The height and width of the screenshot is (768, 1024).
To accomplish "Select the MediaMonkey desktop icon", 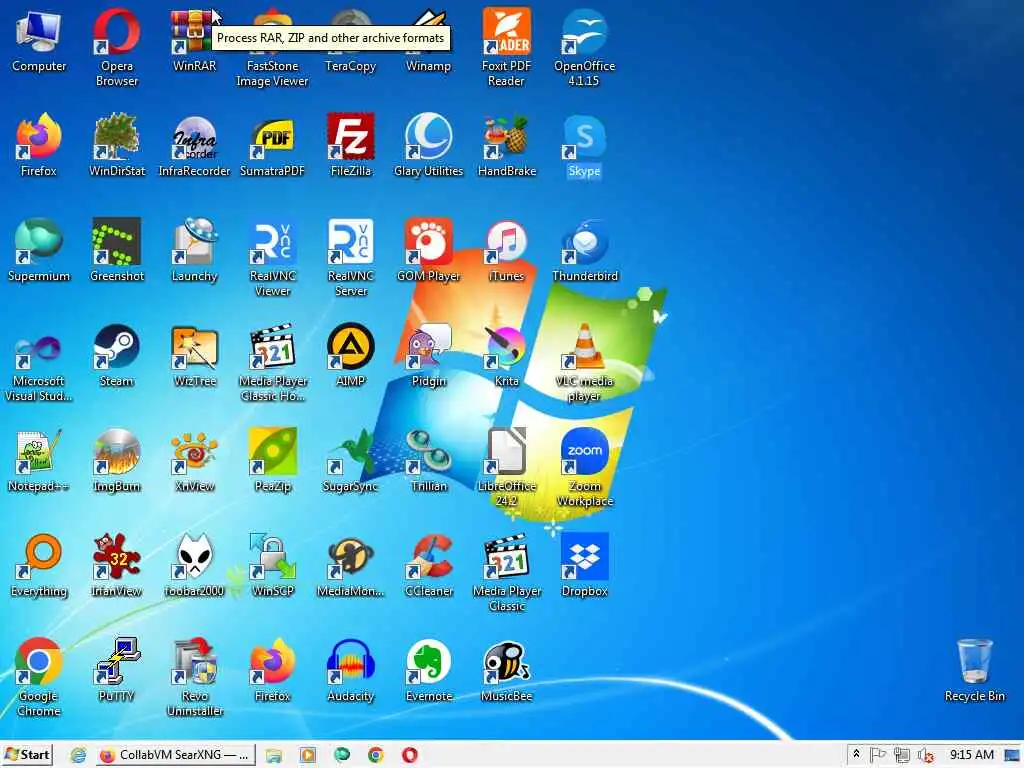I will [351, 566].
